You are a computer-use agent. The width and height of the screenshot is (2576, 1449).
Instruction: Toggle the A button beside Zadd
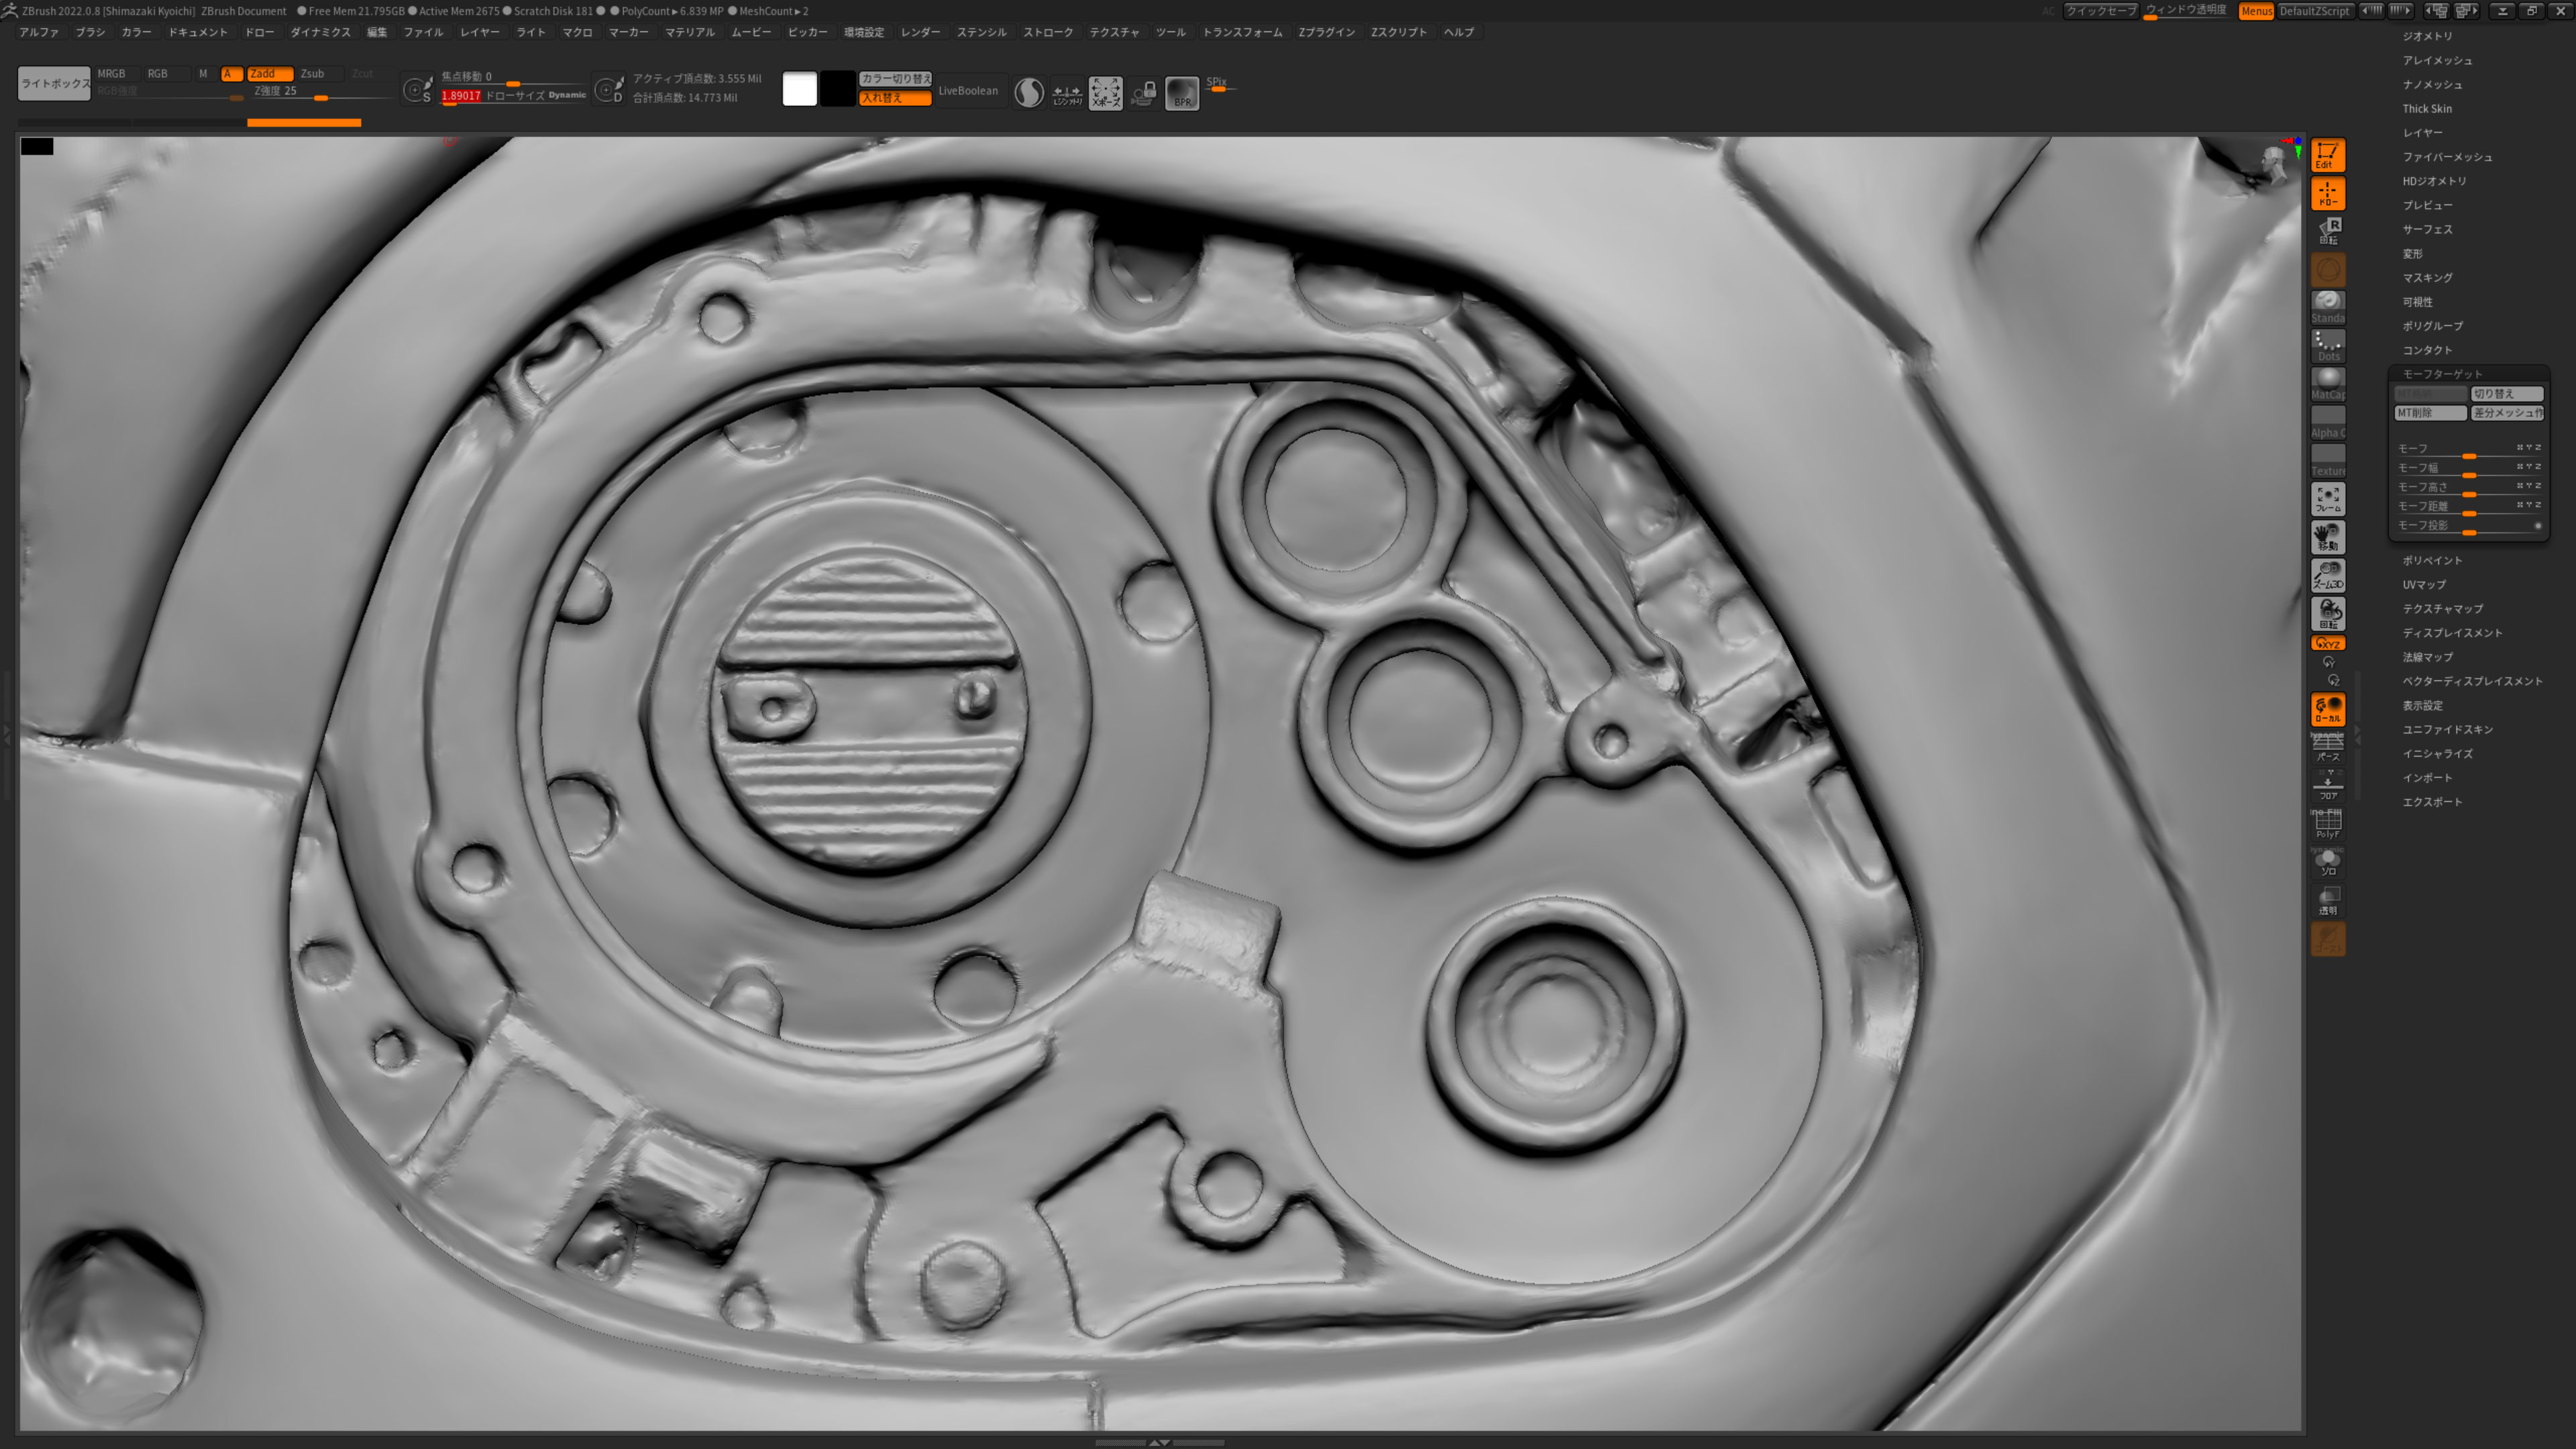pos(231,74)
